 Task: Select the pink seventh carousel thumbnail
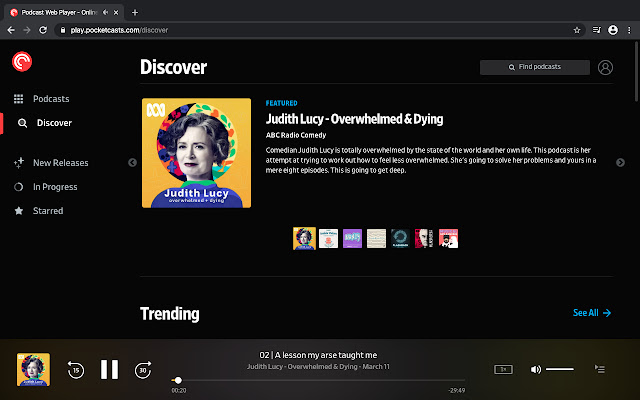[x=448, y=238]
